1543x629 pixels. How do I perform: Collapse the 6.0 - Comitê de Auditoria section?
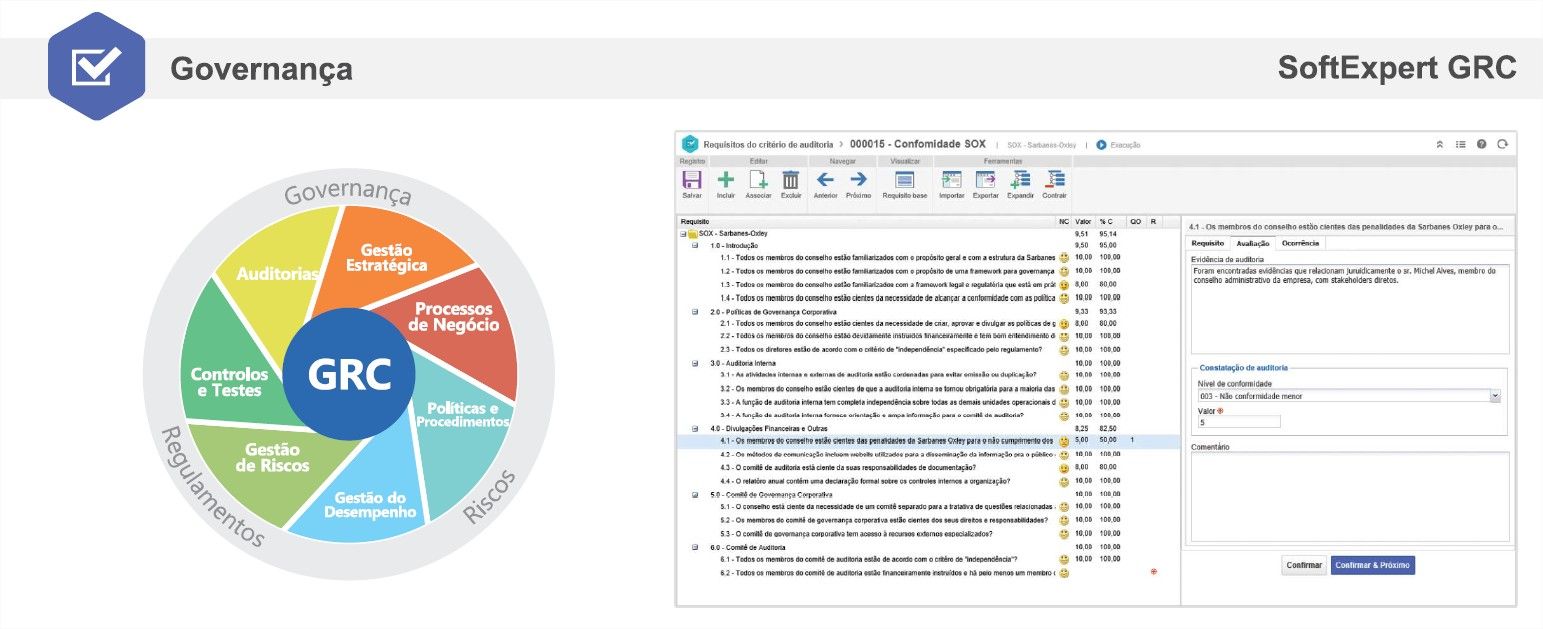tap(695, 547)
